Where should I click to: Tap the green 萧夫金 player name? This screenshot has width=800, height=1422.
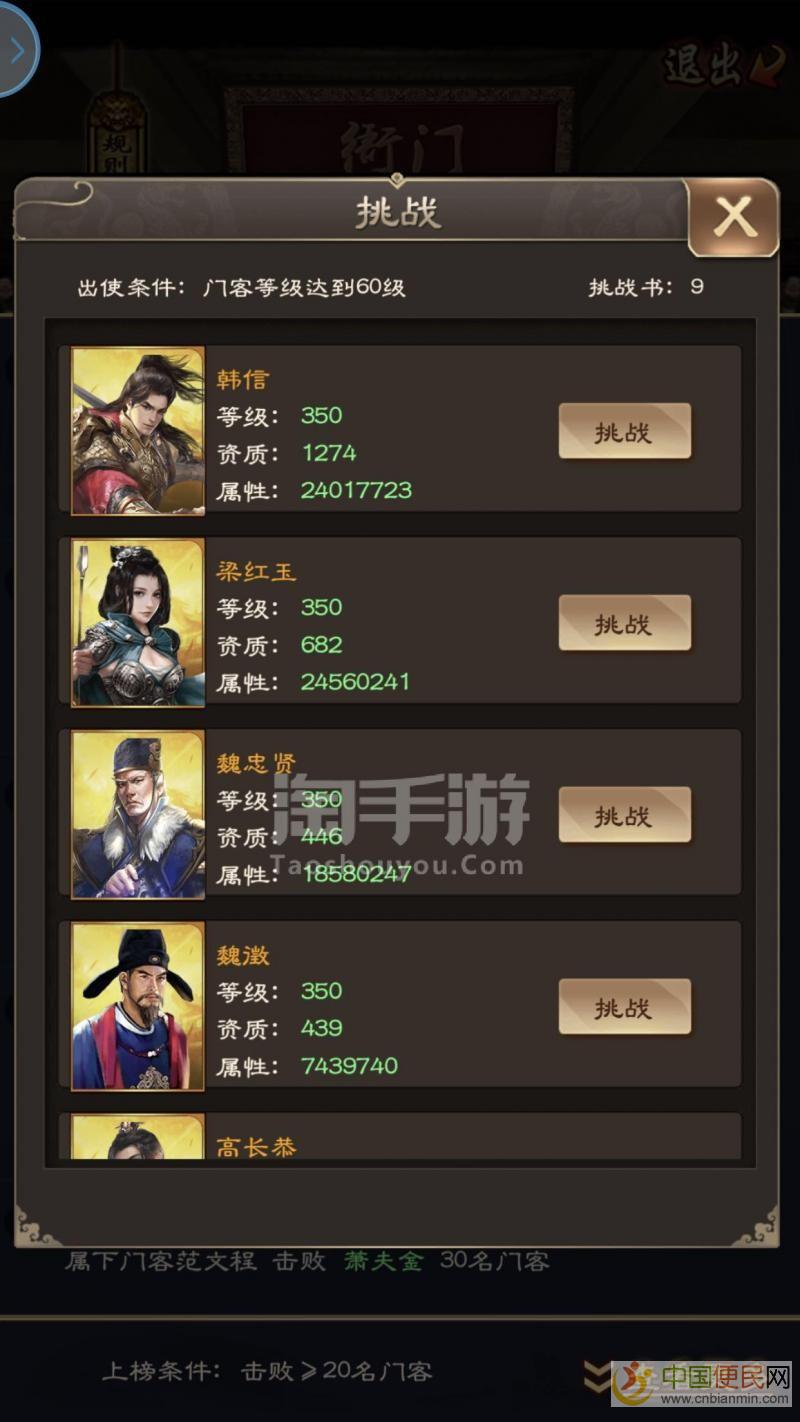click(384, 1261)
